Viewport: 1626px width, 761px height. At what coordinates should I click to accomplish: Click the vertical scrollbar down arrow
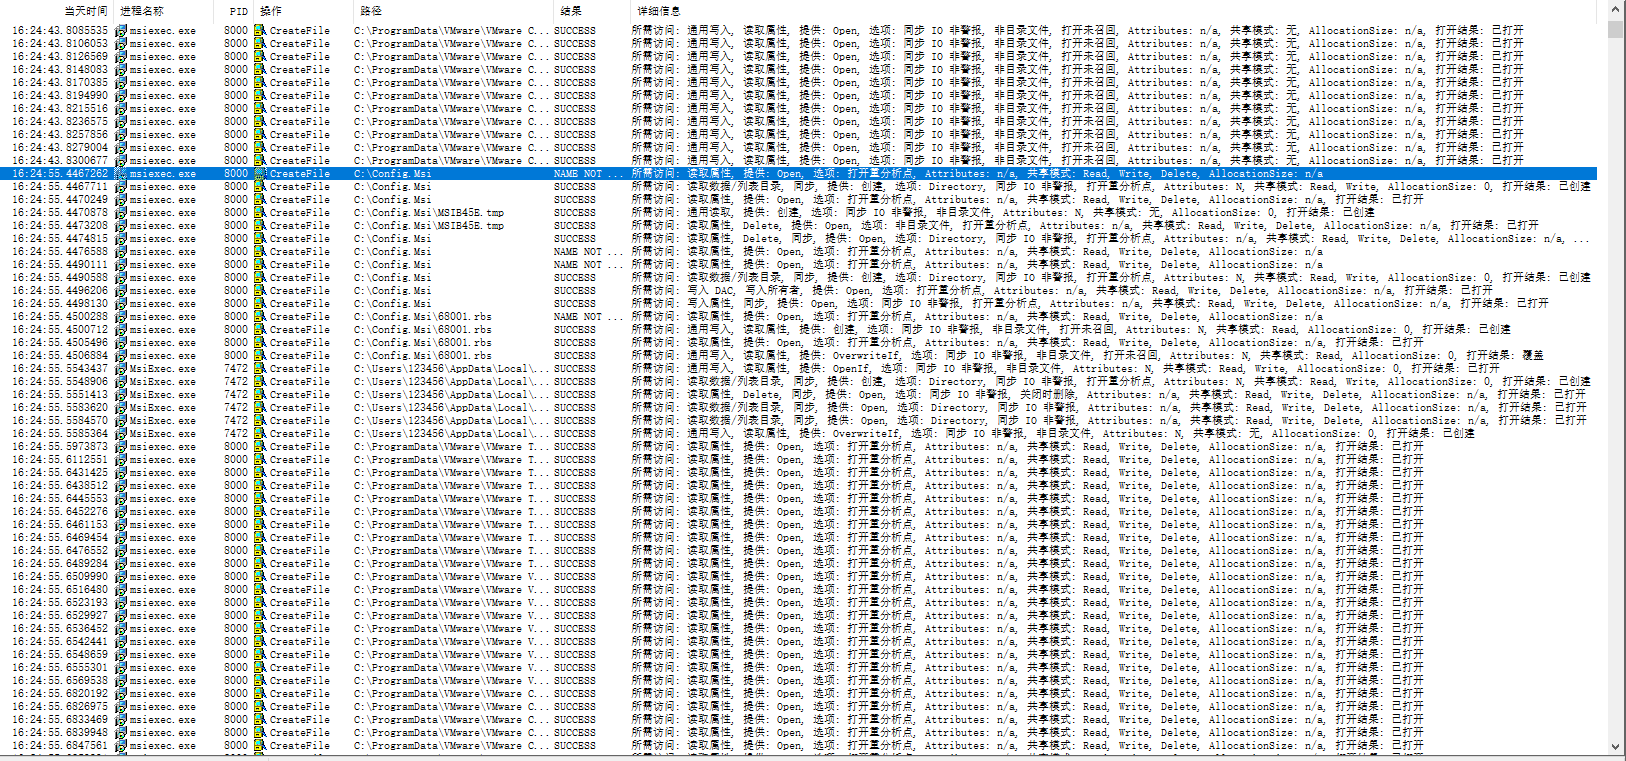(1616, 746)
